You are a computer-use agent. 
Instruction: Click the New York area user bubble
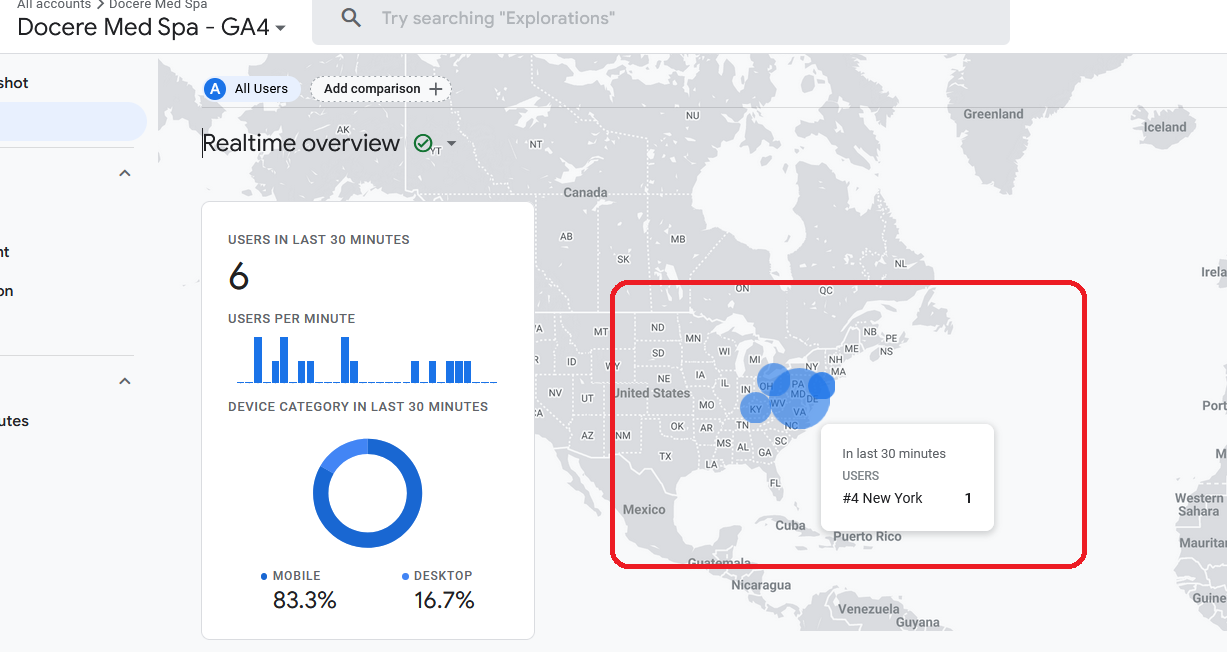tap(822, 386)
